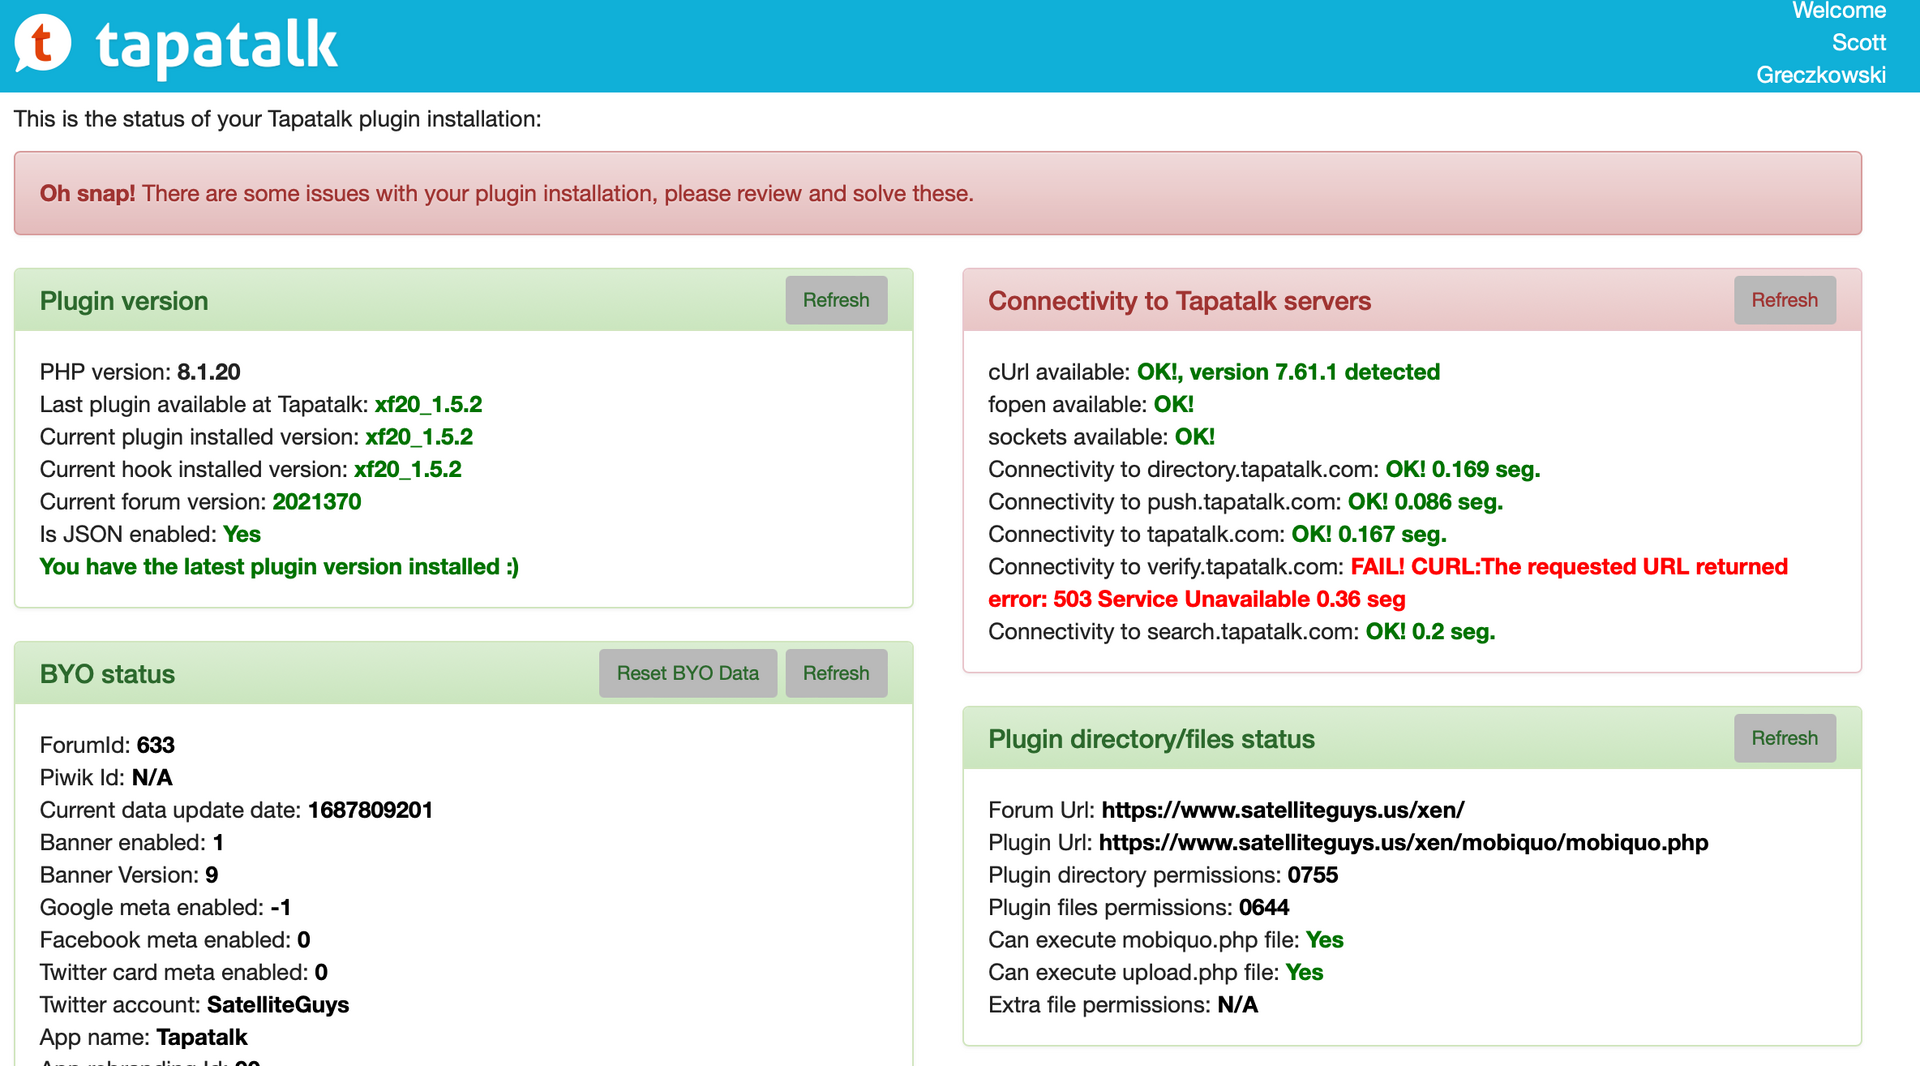This screenshot has width=1920, height=1066.
Task: Refresh the Plugin directory/files status panel
Action: click(x=1784, y=738)
